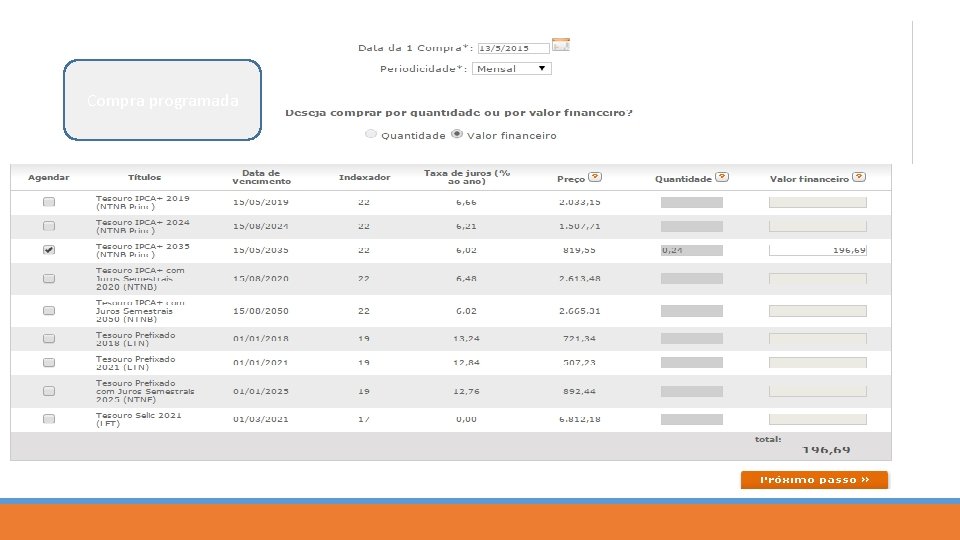Click the Data de Vencimento column header
960x540 pixels.
click(261, 177)
